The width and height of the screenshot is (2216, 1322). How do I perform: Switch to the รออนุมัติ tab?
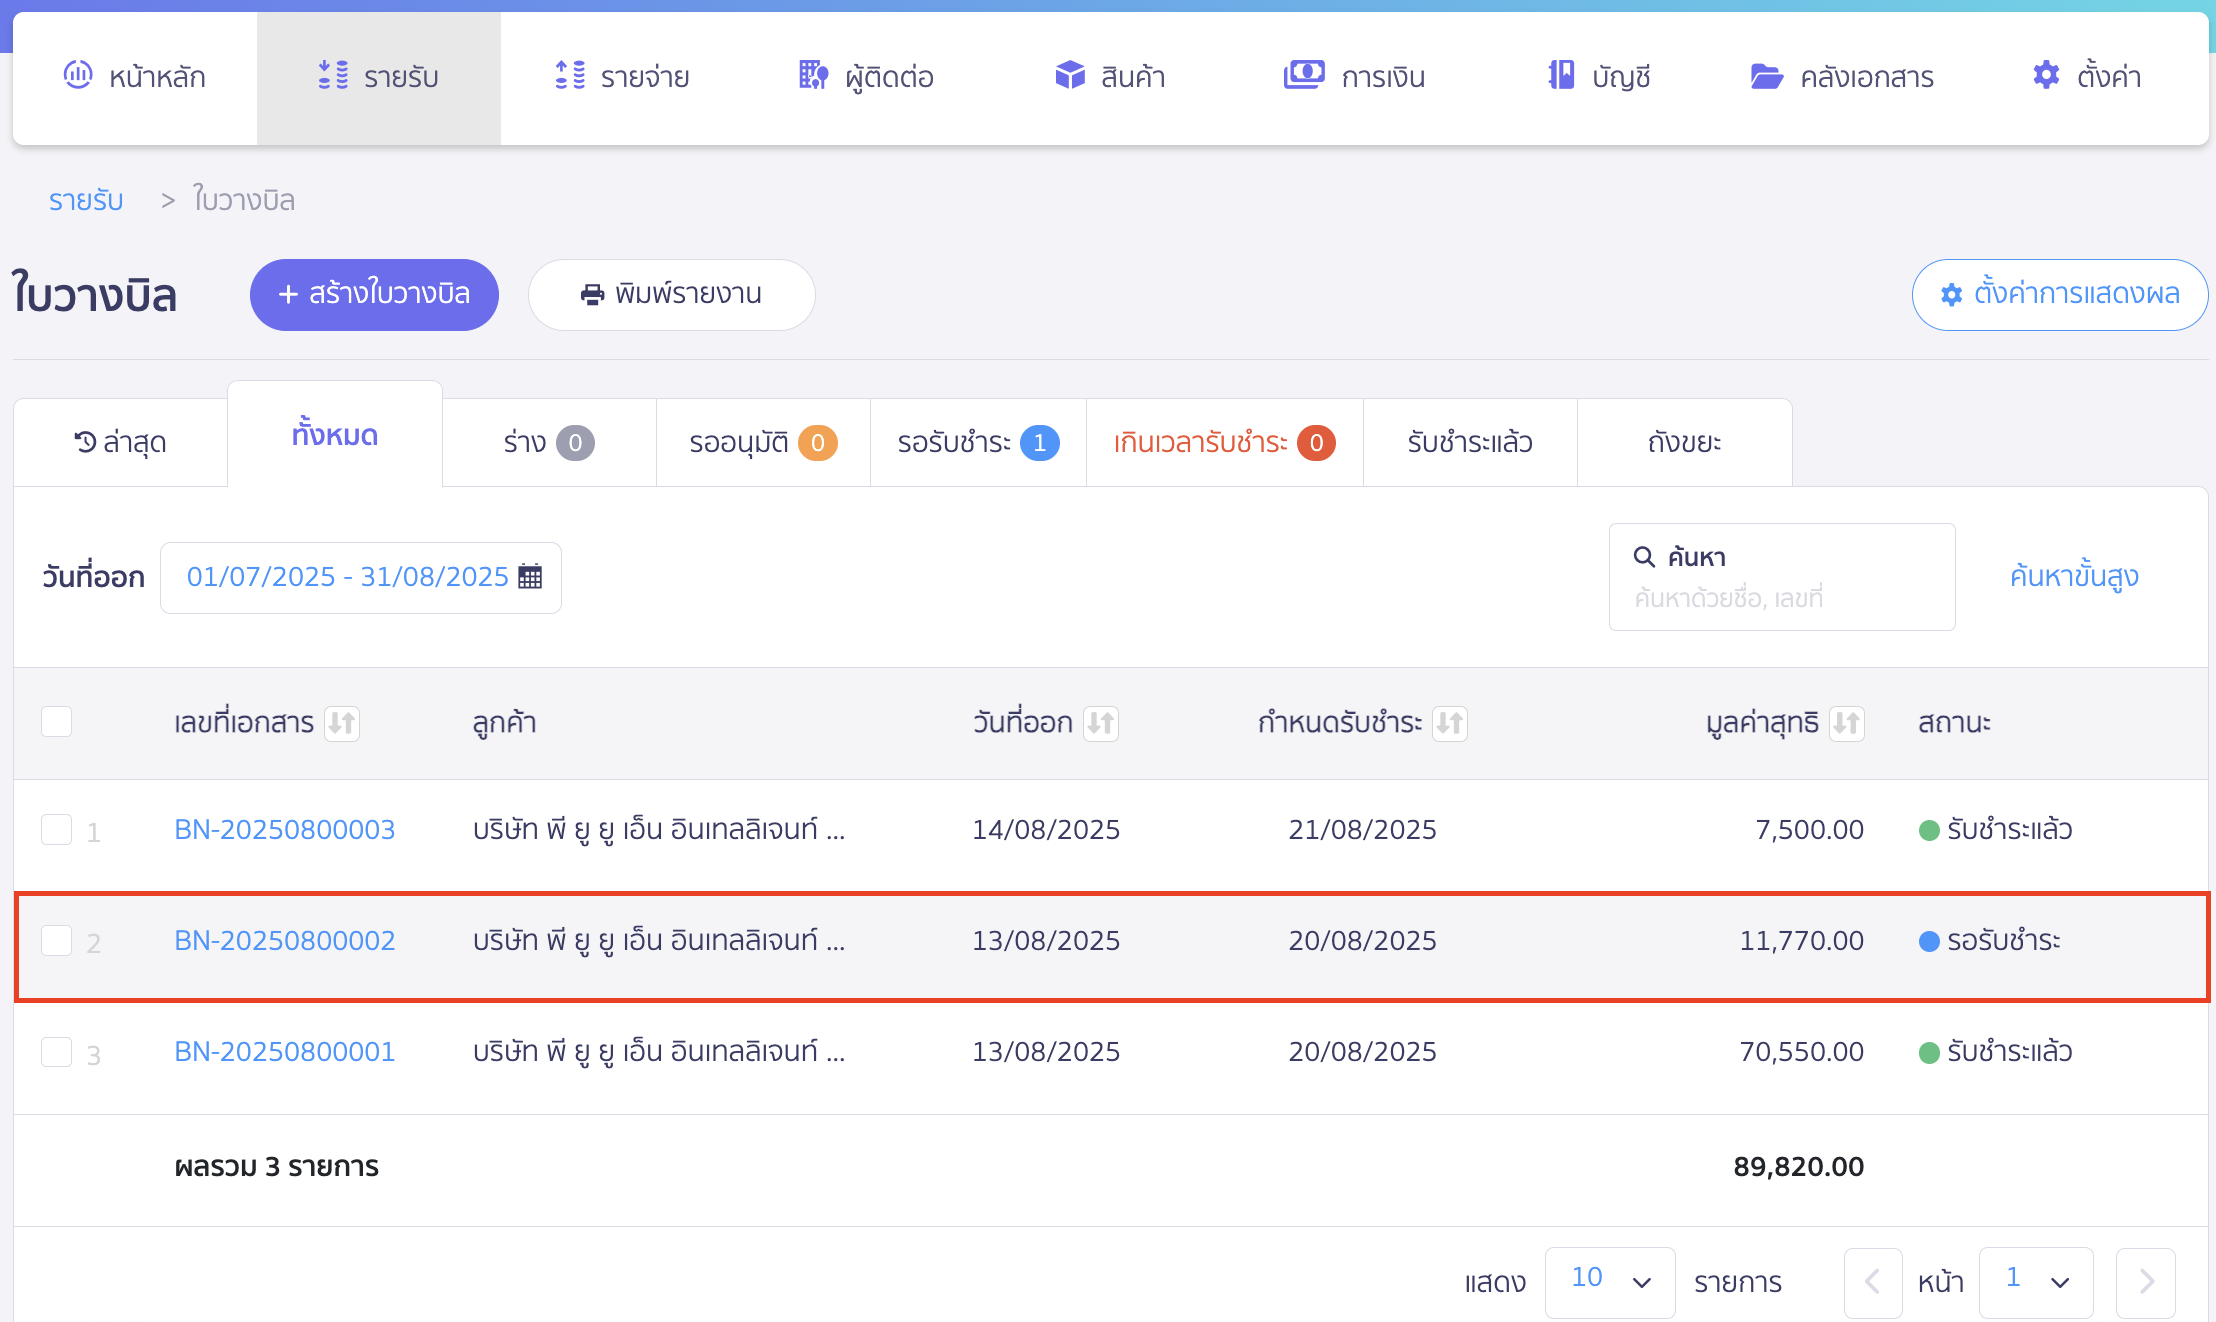[x=763, y=442]
